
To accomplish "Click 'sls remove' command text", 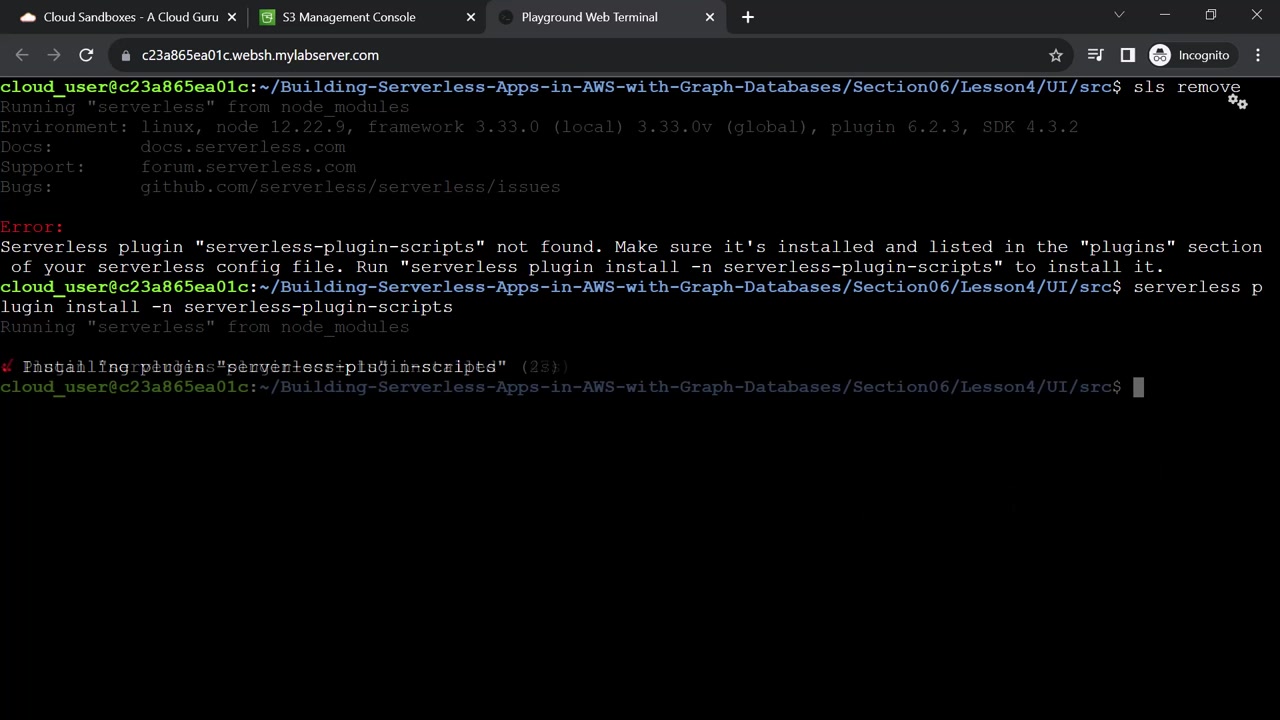I will [1187, 87].
